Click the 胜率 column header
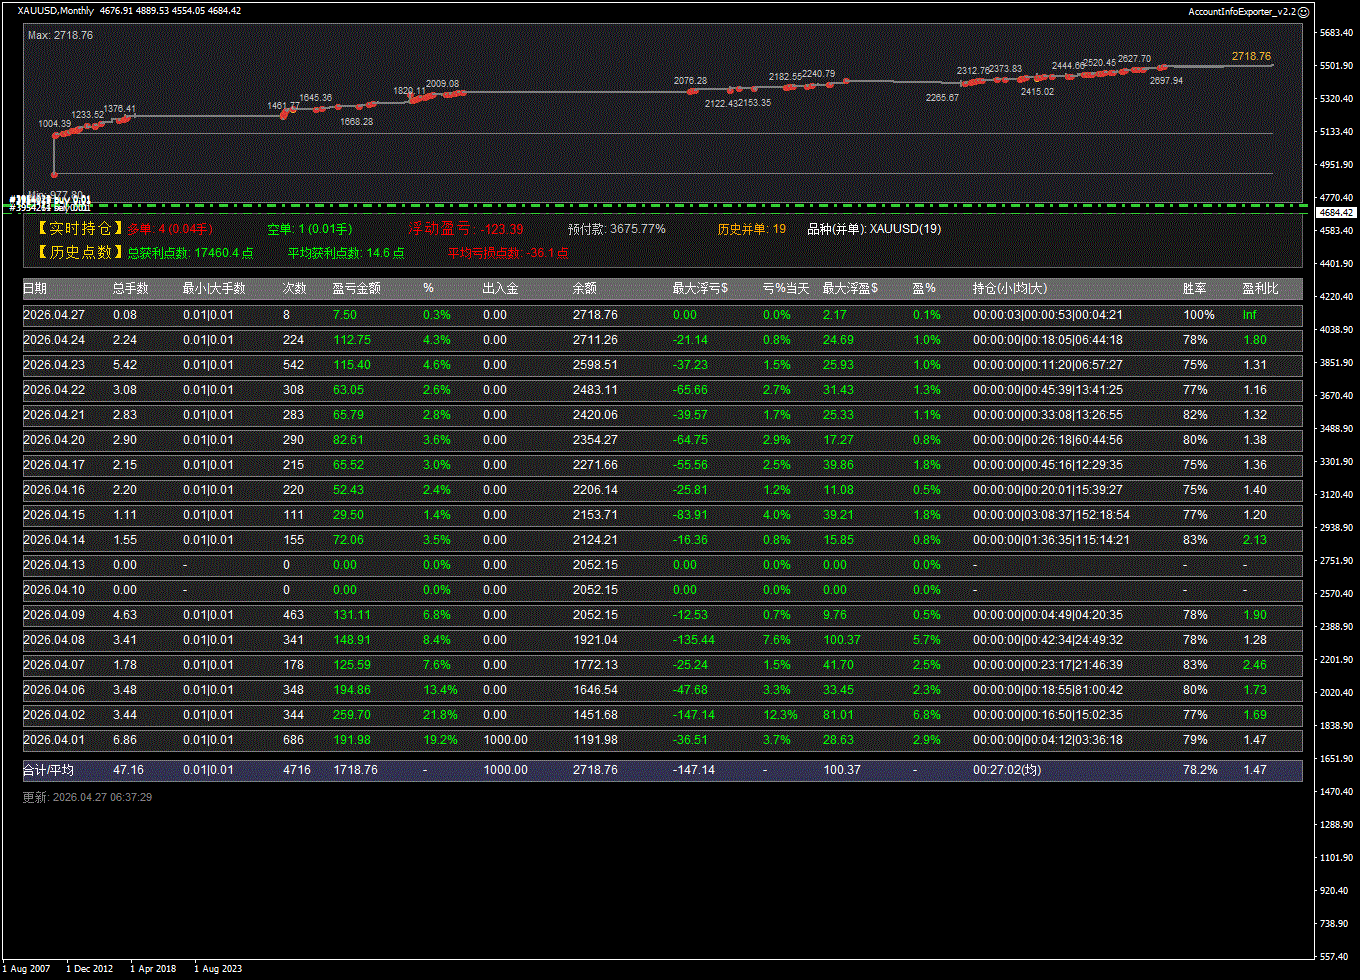Screen dimensions: 1360x980 pos(1194,289)
